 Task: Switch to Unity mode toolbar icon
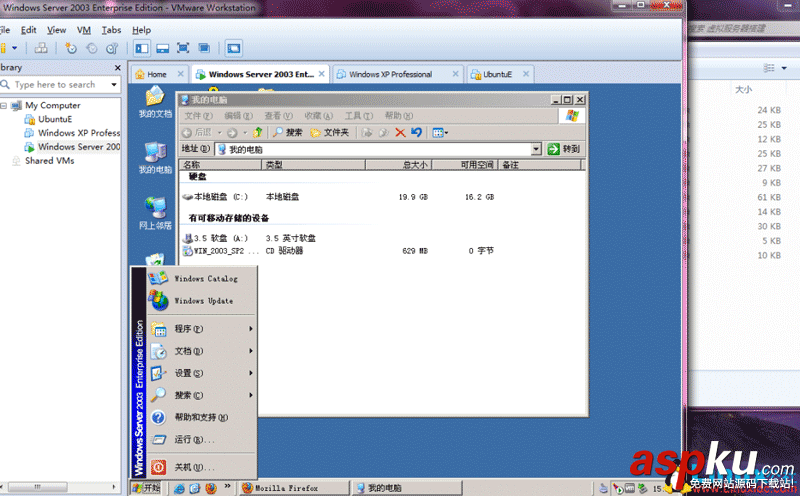(x=204, y=48)
